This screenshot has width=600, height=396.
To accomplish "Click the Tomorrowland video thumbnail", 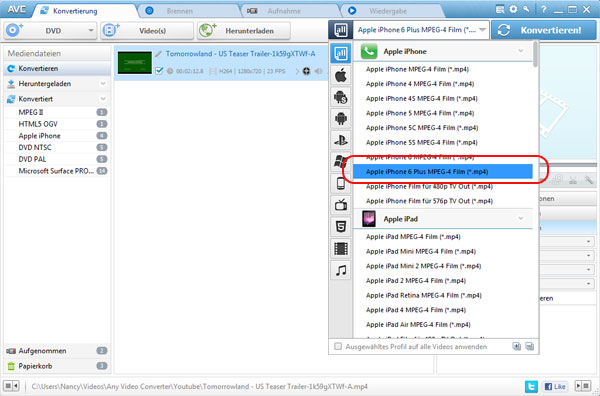I will point(135,62).
